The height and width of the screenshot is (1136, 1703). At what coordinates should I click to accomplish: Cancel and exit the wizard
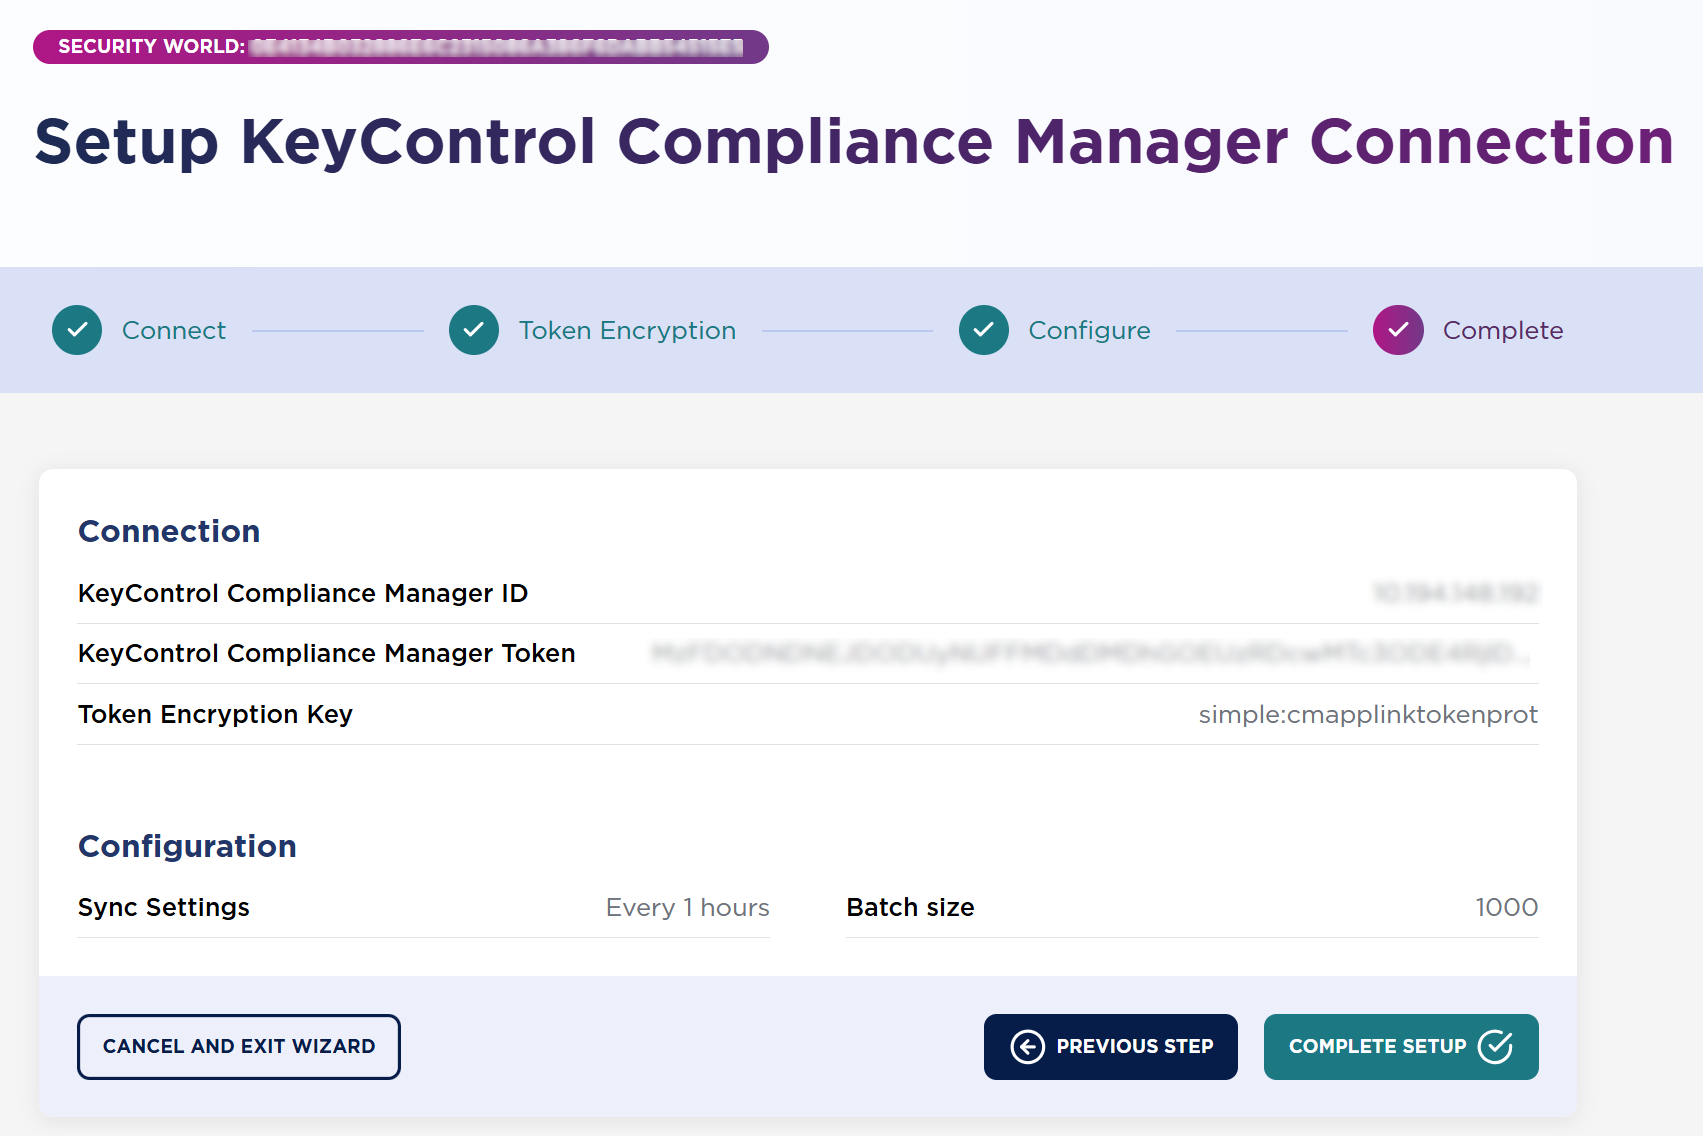(239, 1047)
